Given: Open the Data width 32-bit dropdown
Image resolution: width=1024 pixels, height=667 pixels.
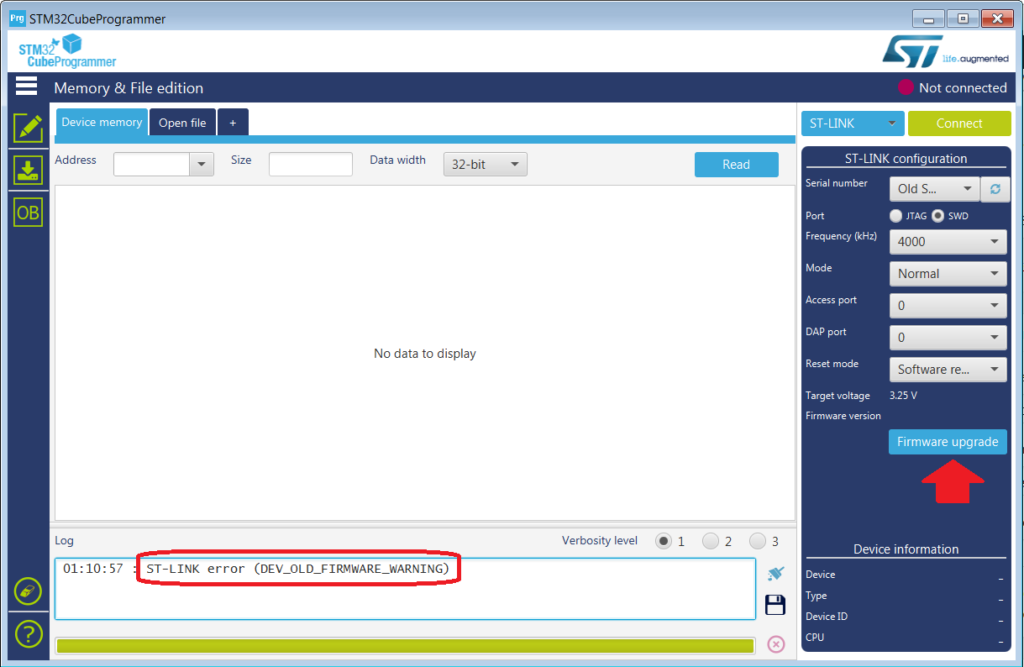Looking at the screenshot, I should click(485, 164).
